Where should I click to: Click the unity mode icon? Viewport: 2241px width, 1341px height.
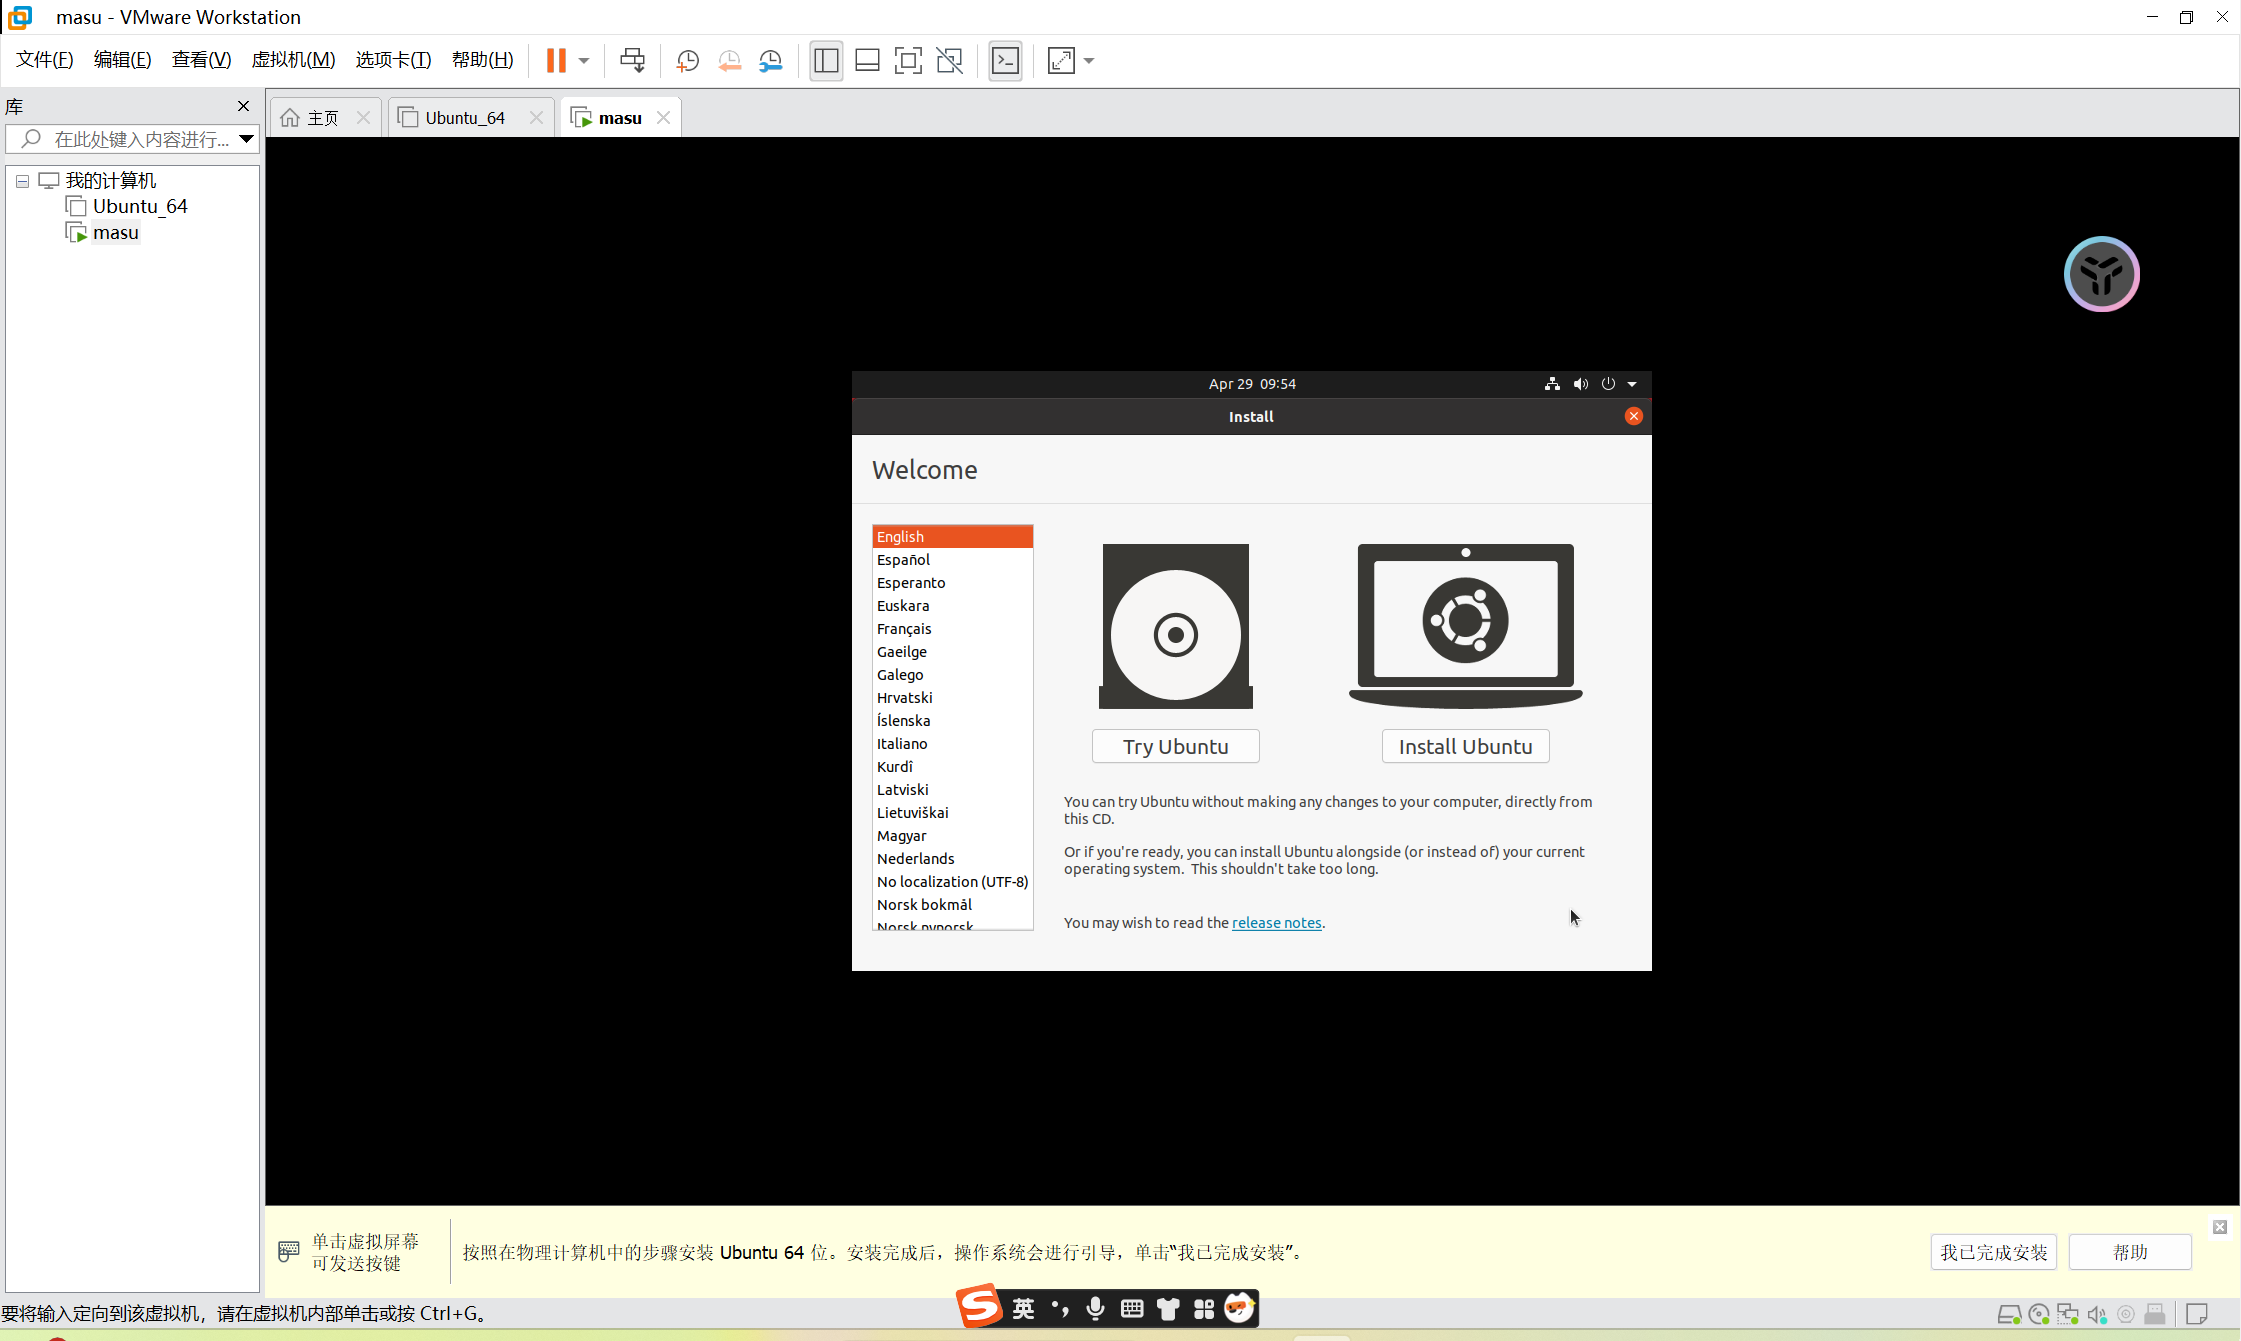click(x=949, y=60)
